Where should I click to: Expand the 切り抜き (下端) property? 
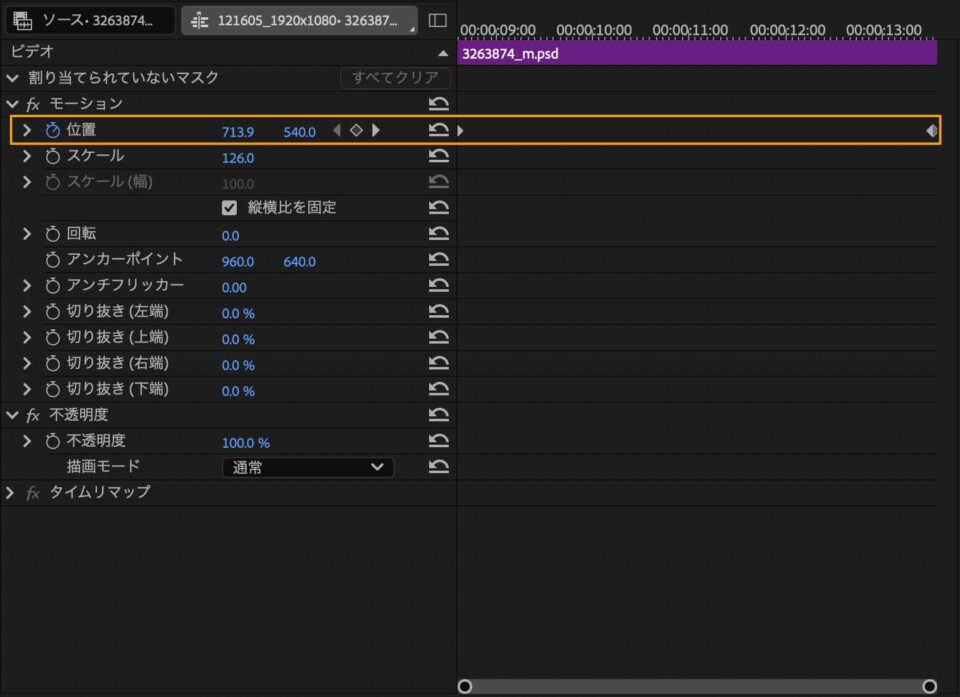[x=27, y=389]
